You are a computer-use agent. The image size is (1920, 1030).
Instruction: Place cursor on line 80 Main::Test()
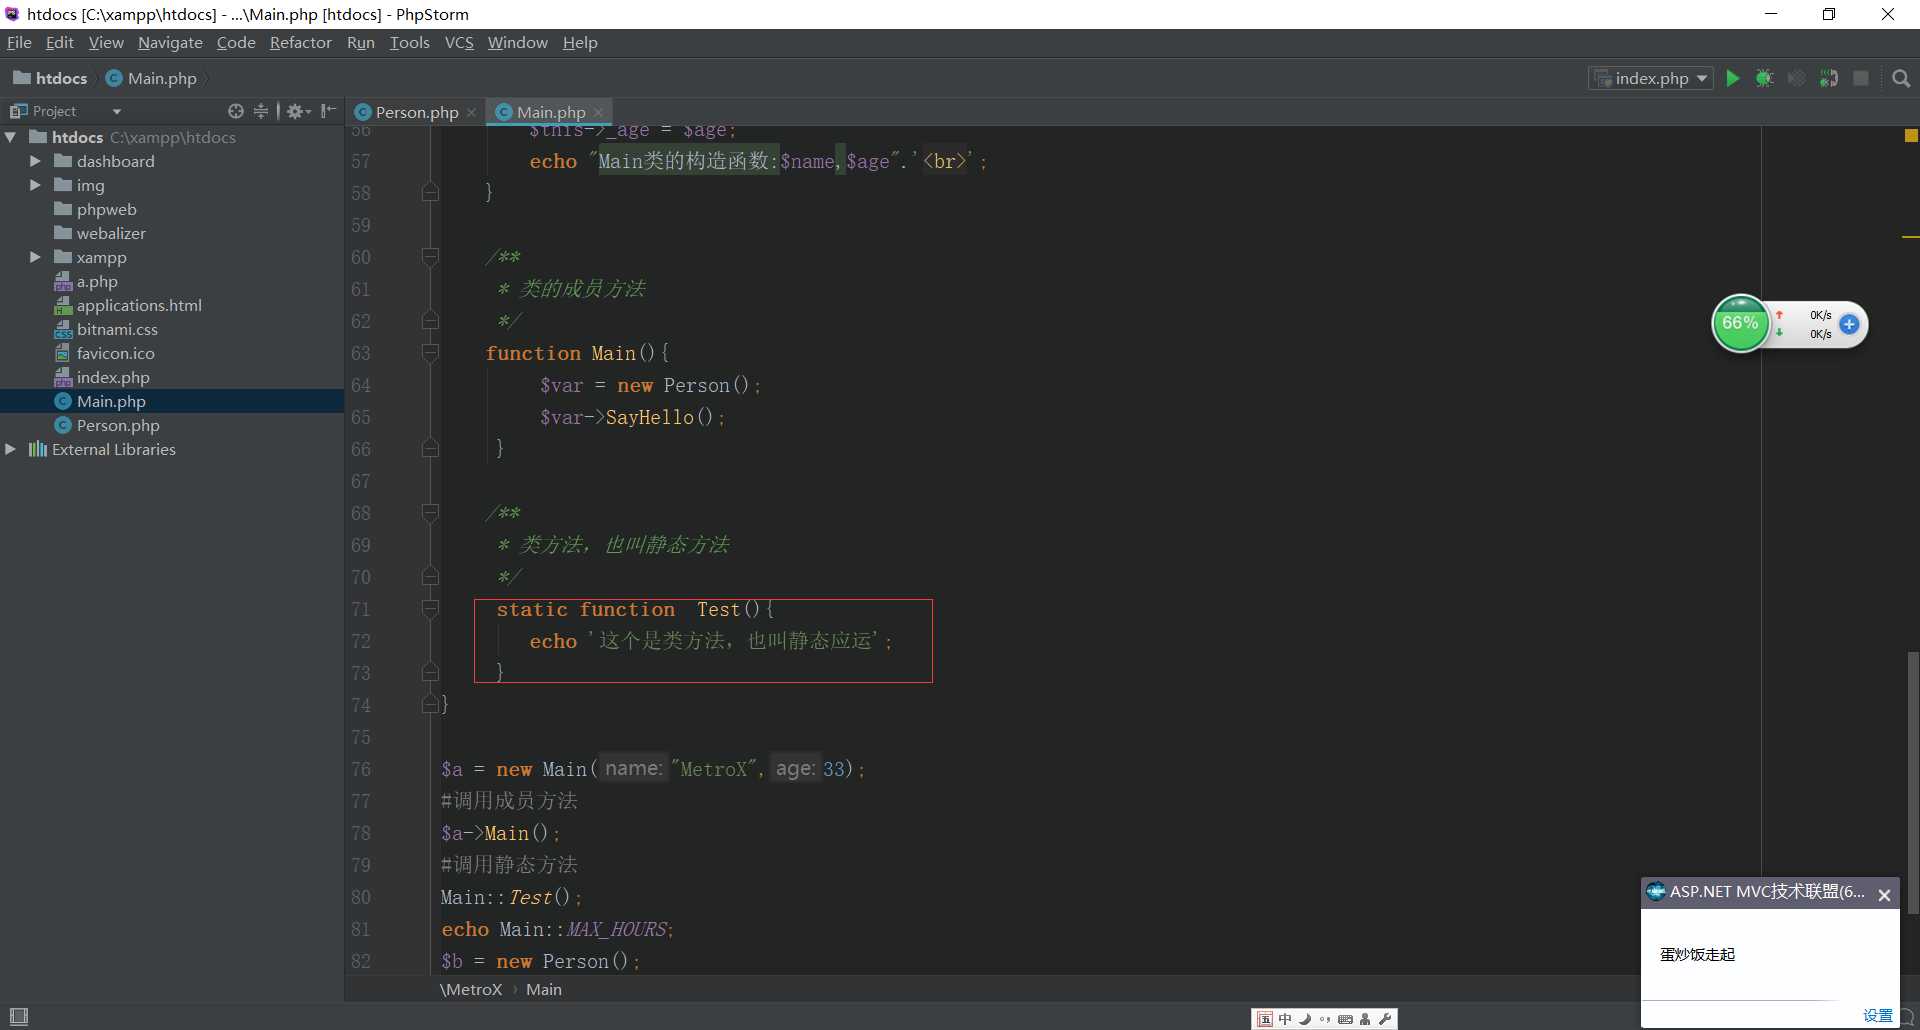point(511,897)
